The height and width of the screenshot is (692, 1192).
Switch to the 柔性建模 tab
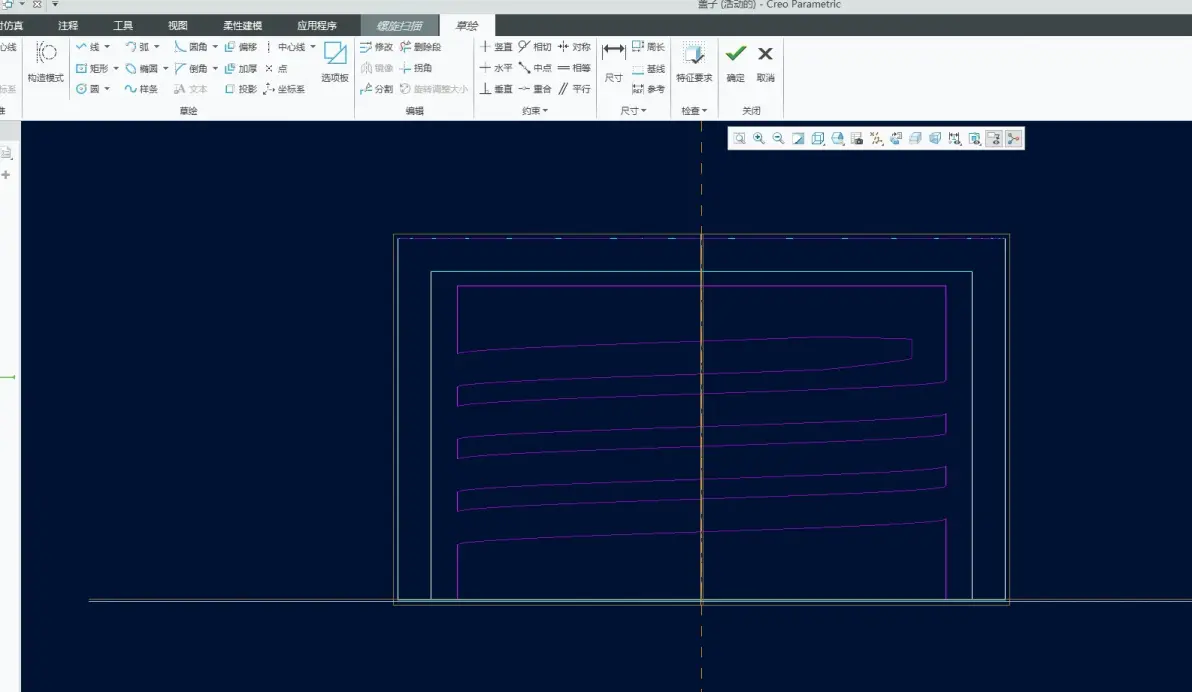[243, 26]
